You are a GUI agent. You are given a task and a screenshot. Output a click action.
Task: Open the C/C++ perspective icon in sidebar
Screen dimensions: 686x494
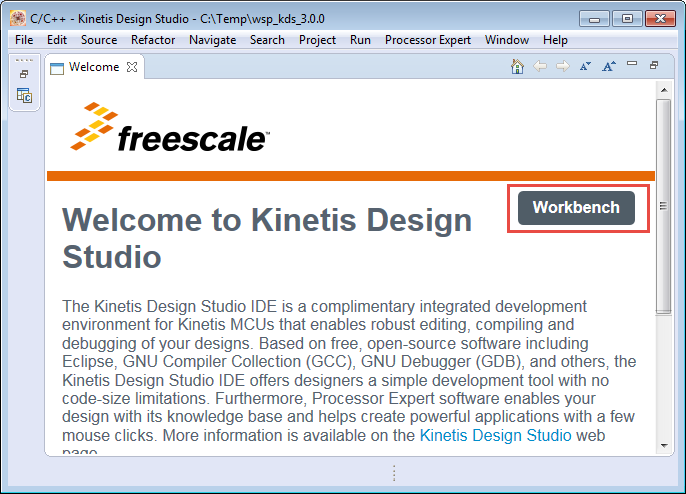point(24,96)
